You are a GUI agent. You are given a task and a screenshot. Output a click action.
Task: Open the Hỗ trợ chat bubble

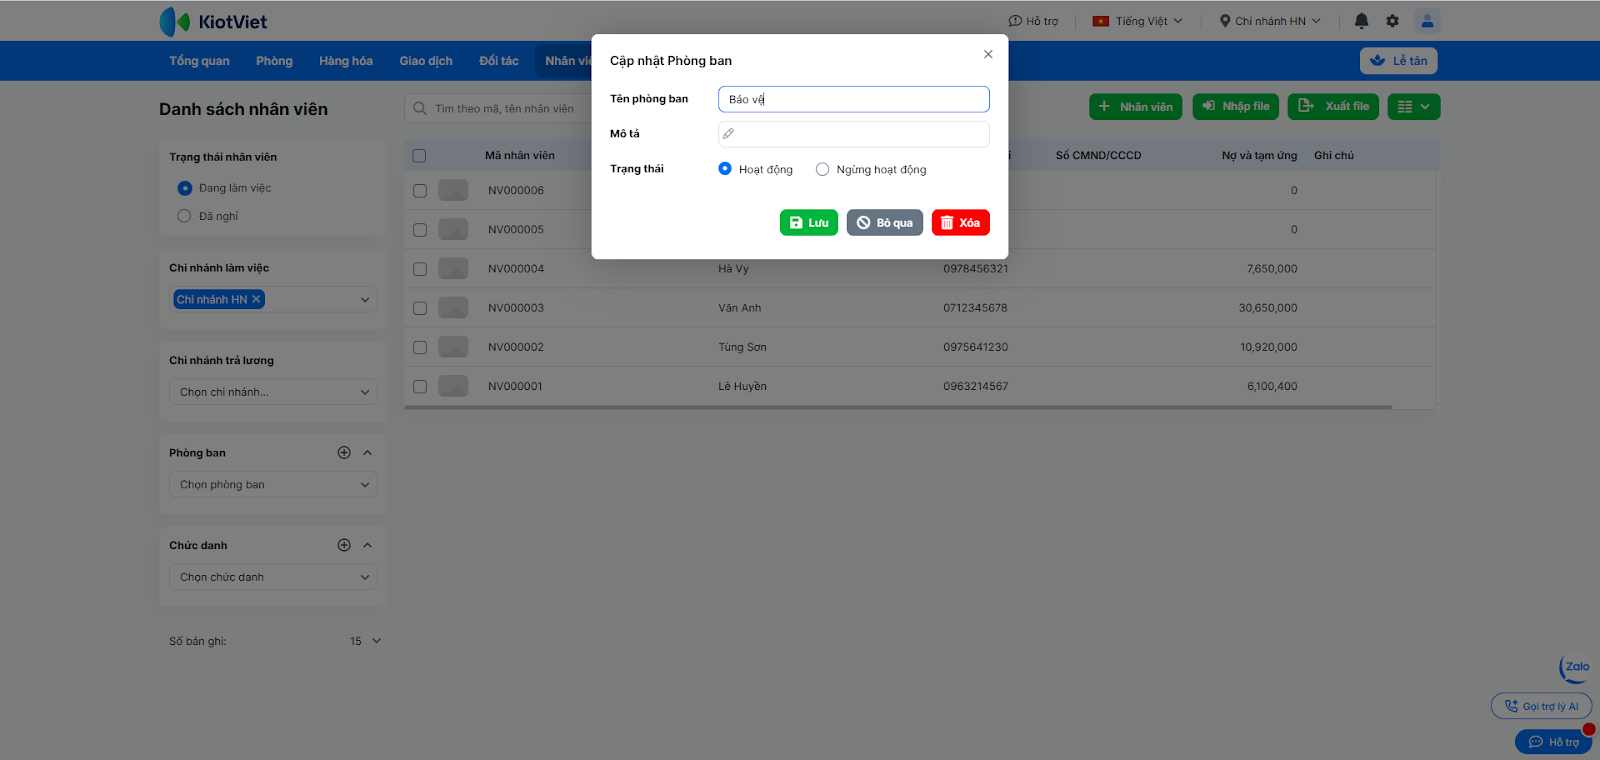[x=1553, y=742]
